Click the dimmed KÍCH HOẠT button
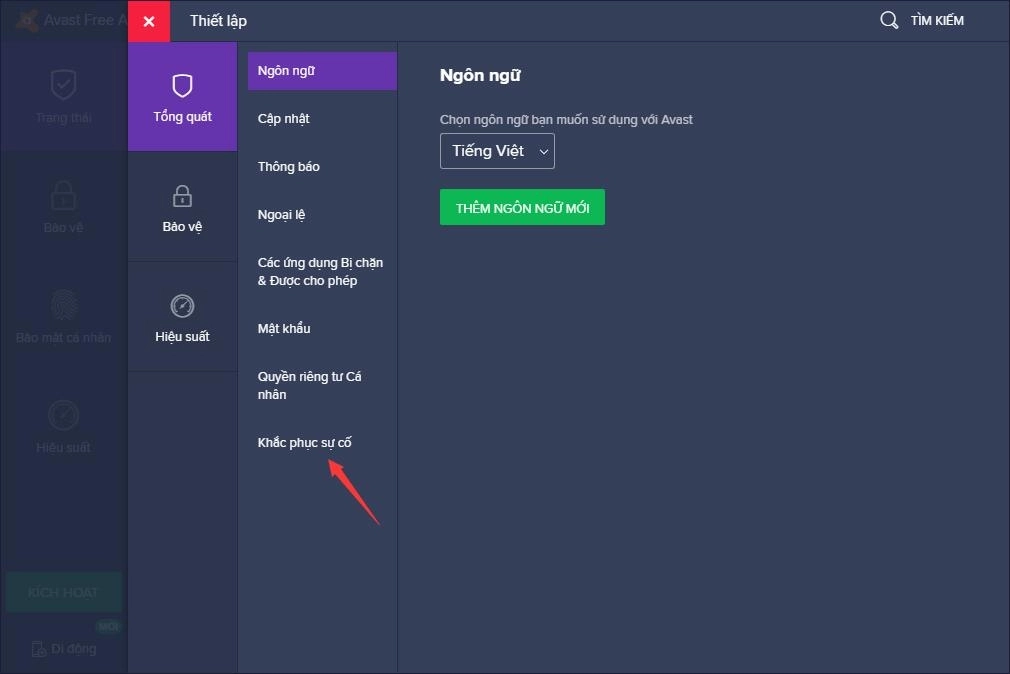The width and height of the screenshot is (1010, 674). tap(63, 592)
